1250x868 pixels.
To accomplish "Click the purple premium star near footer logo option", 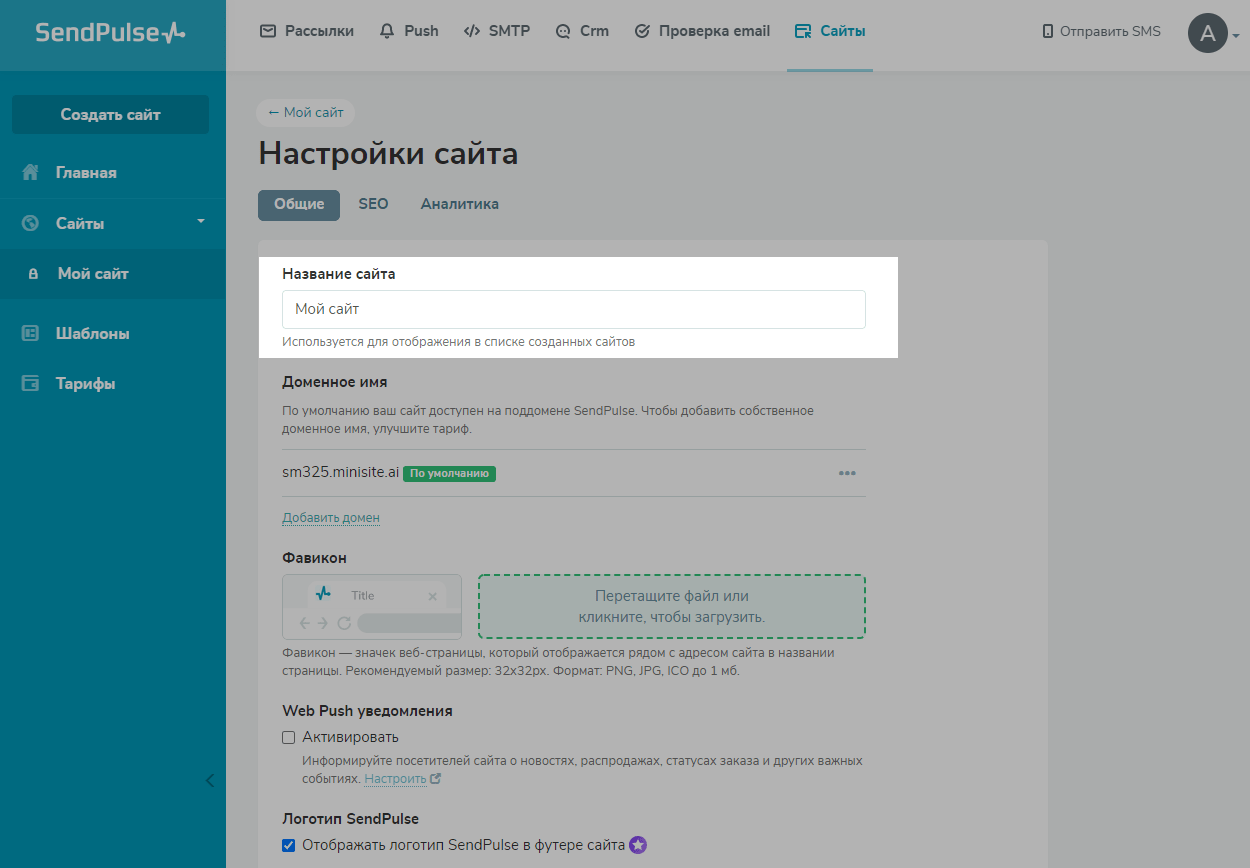I will coord(638,845).
